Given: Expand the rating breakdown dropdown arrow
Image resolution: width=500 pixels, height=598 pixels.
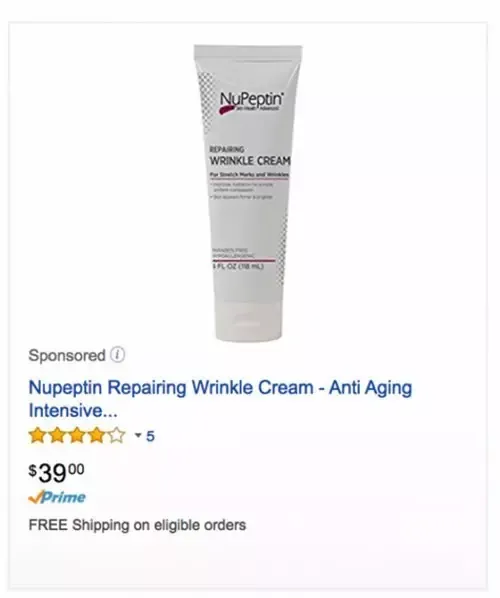Looking at the screenshot, I should tap(138, 435).
